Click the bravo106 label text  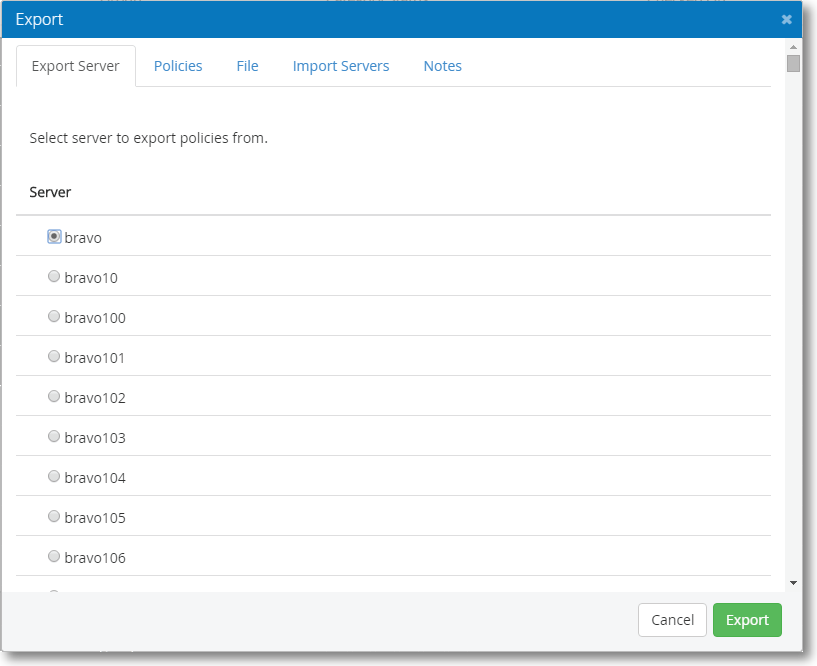[x=95, y=558]
